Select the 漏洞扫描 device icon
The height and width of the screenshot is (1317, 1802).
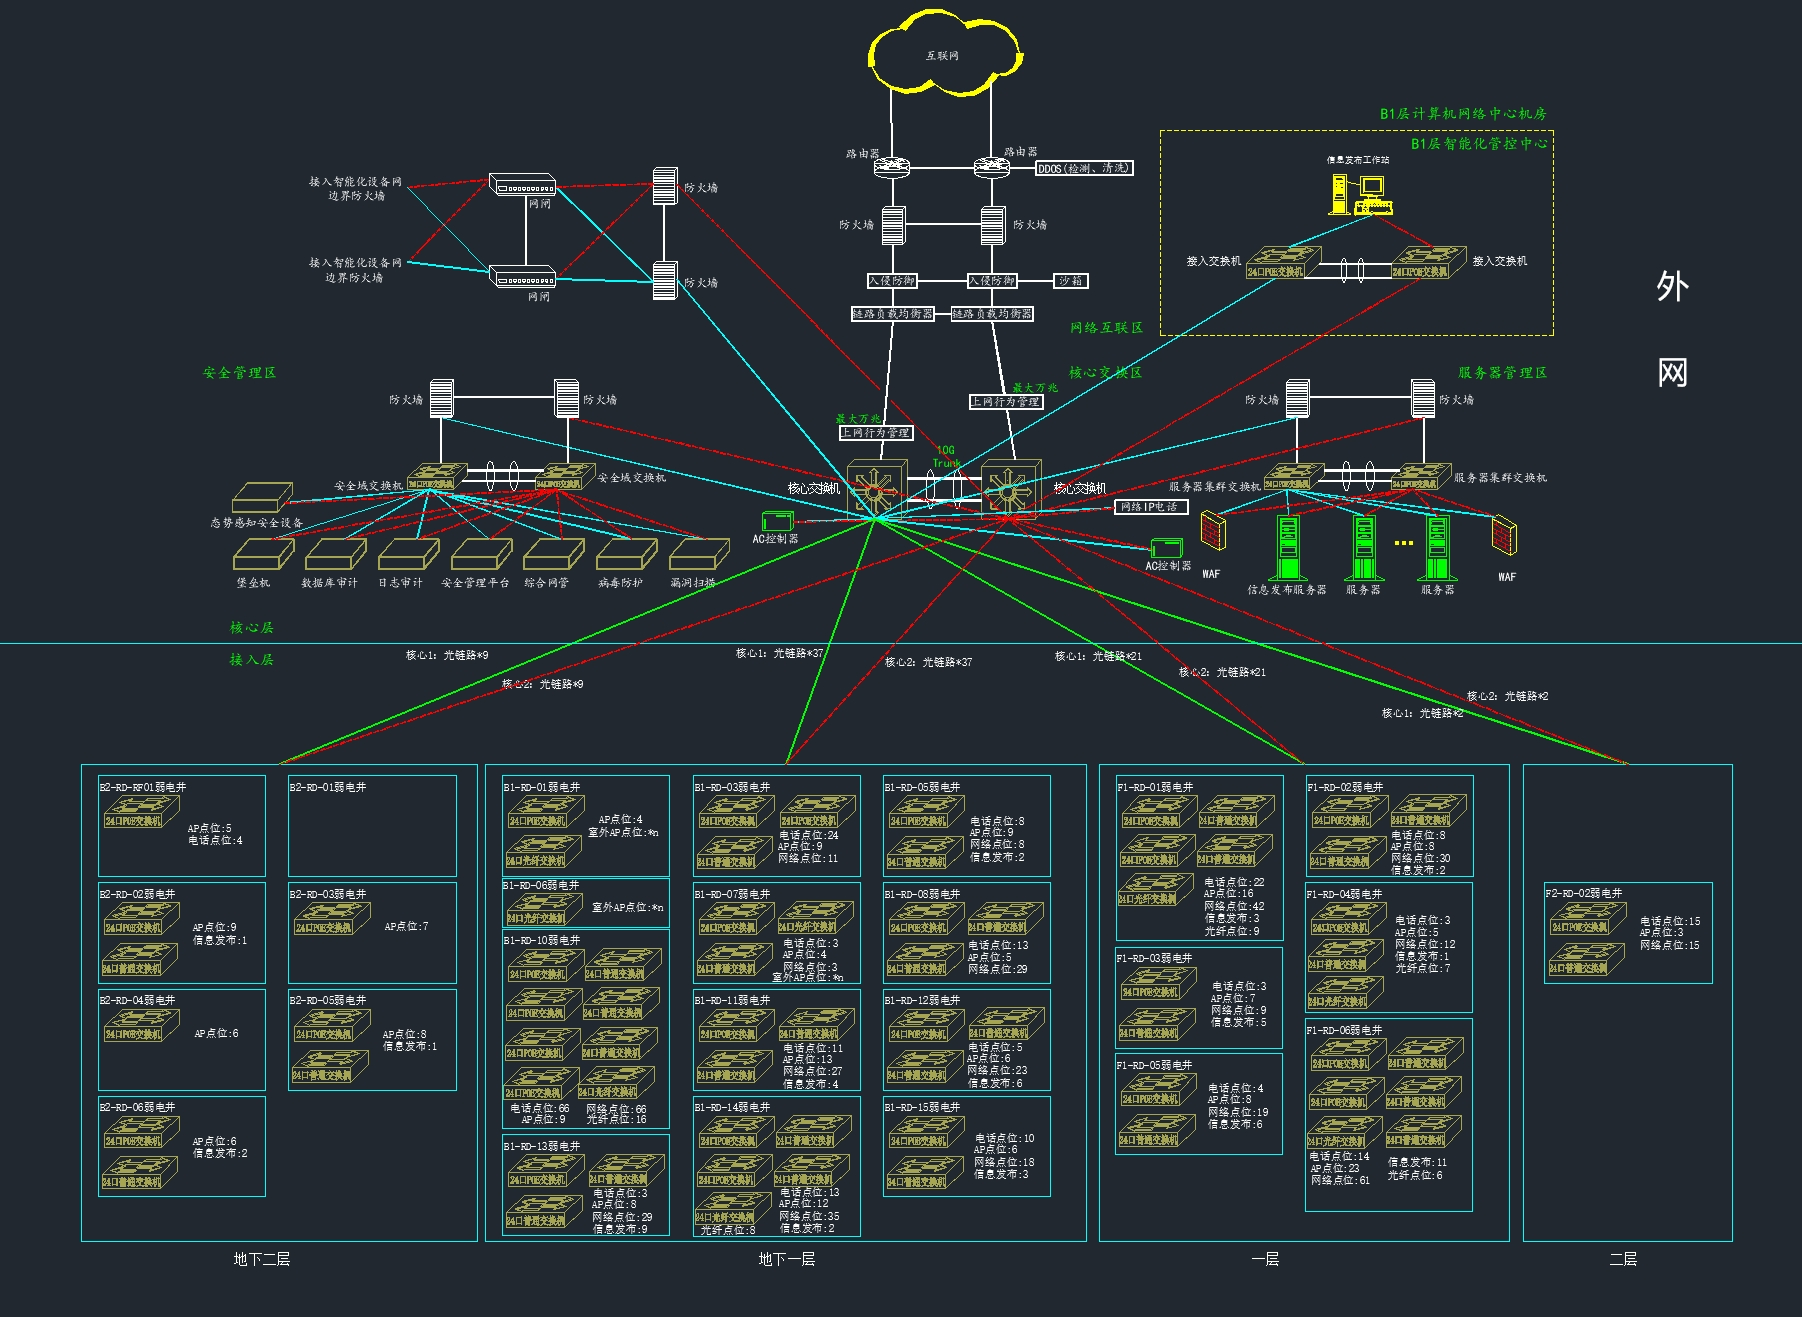pyautogui.click(x=698, y=554)
